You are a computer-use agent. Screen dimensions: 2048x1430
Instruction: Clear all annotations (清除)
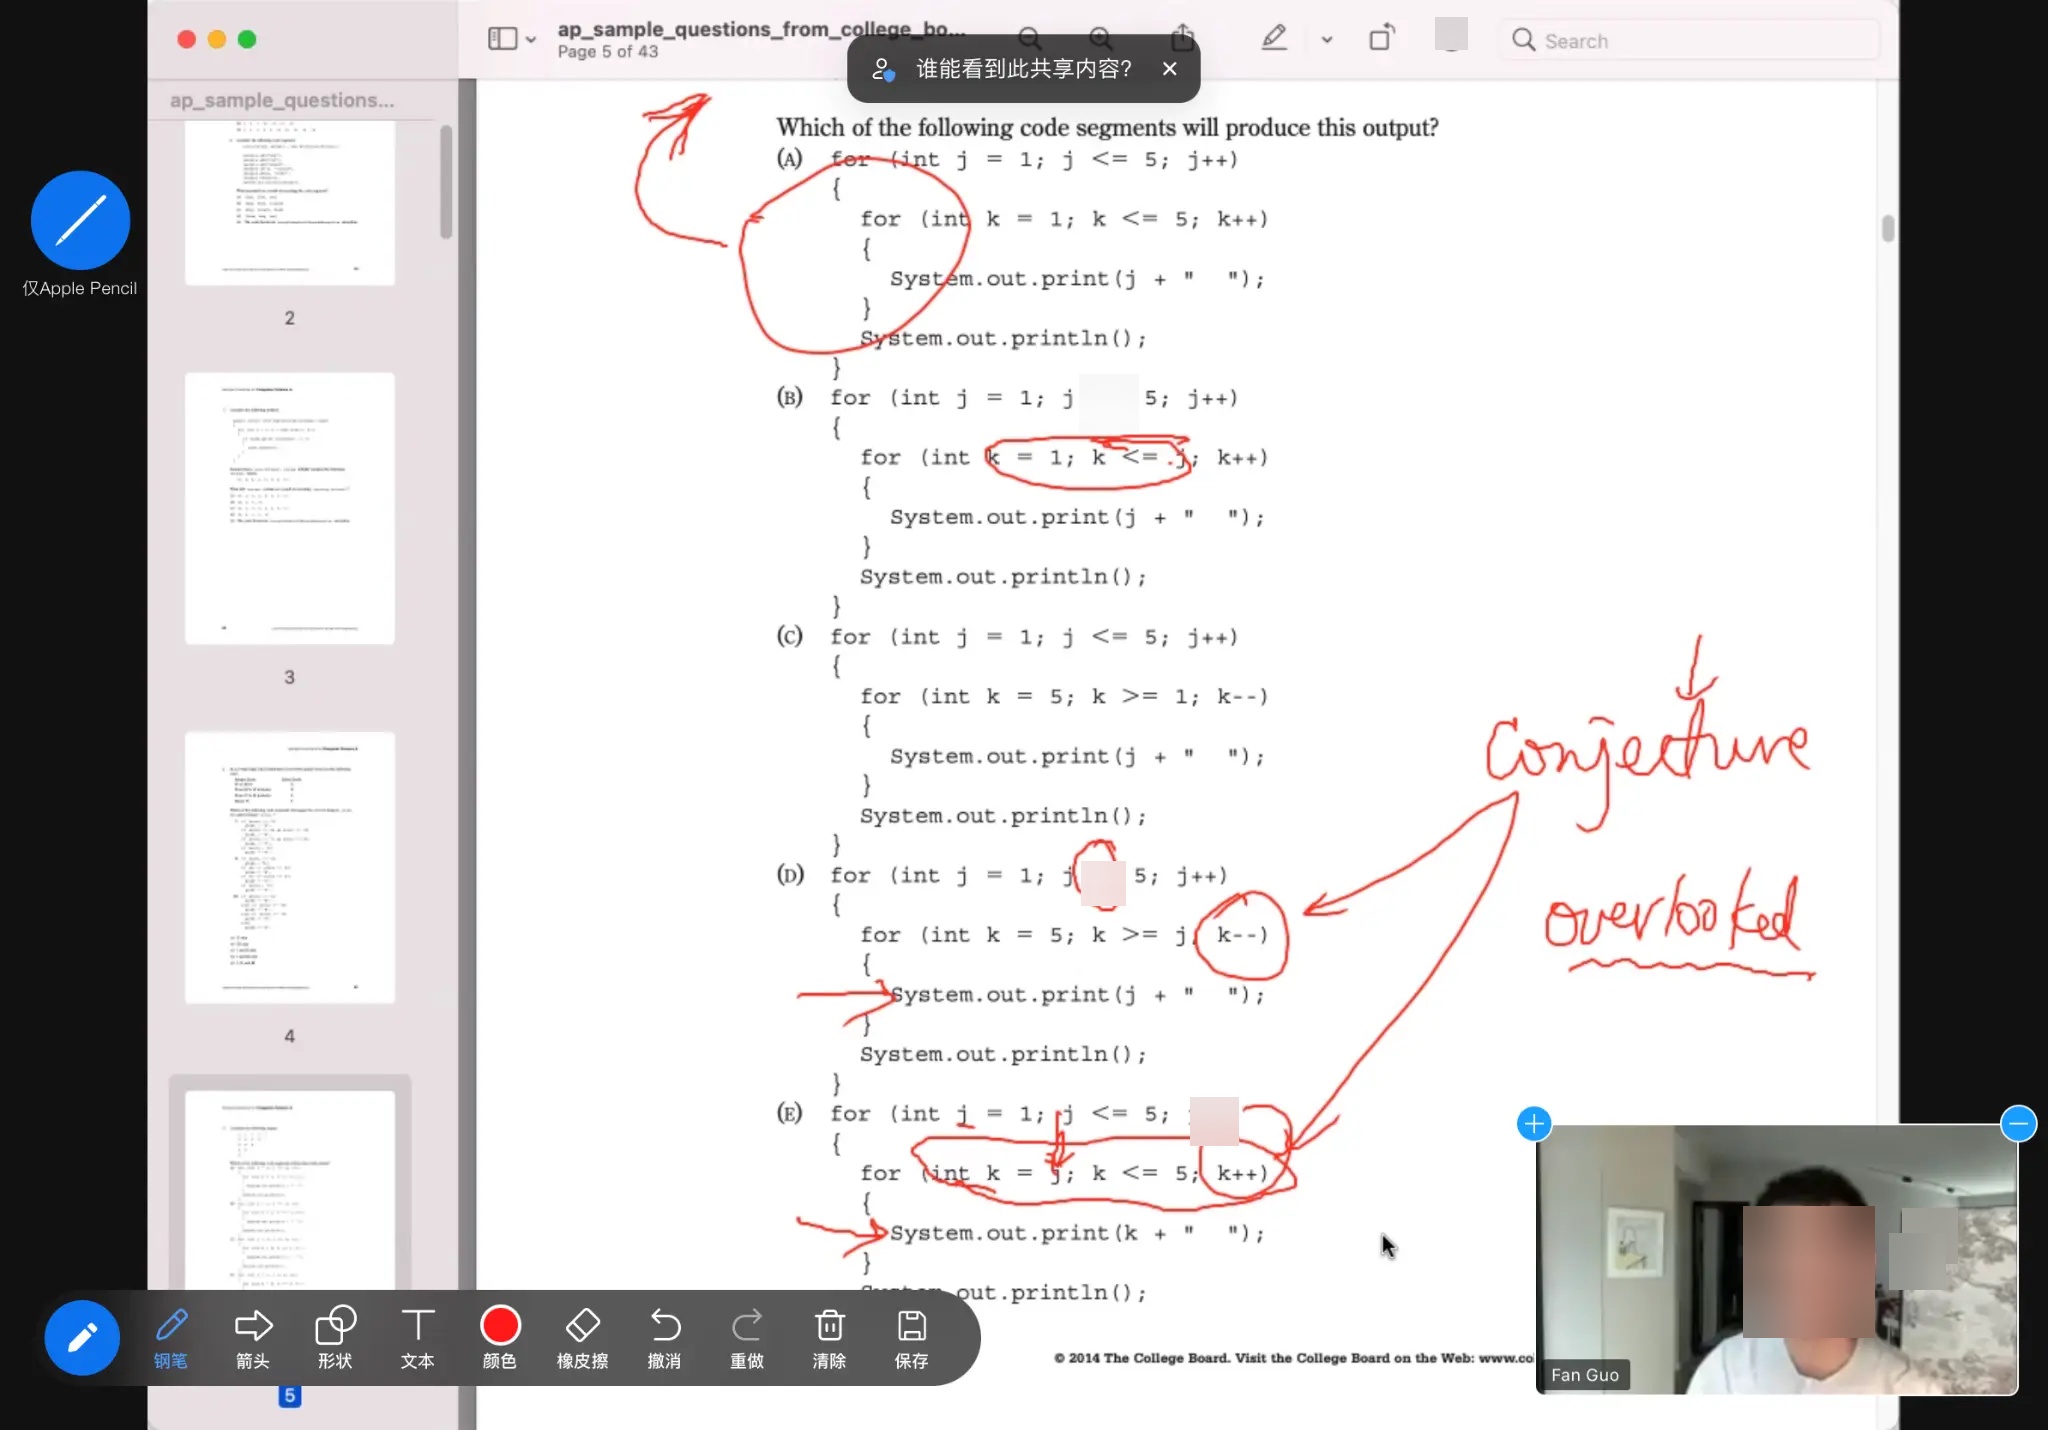click(x=829, y=1336)
